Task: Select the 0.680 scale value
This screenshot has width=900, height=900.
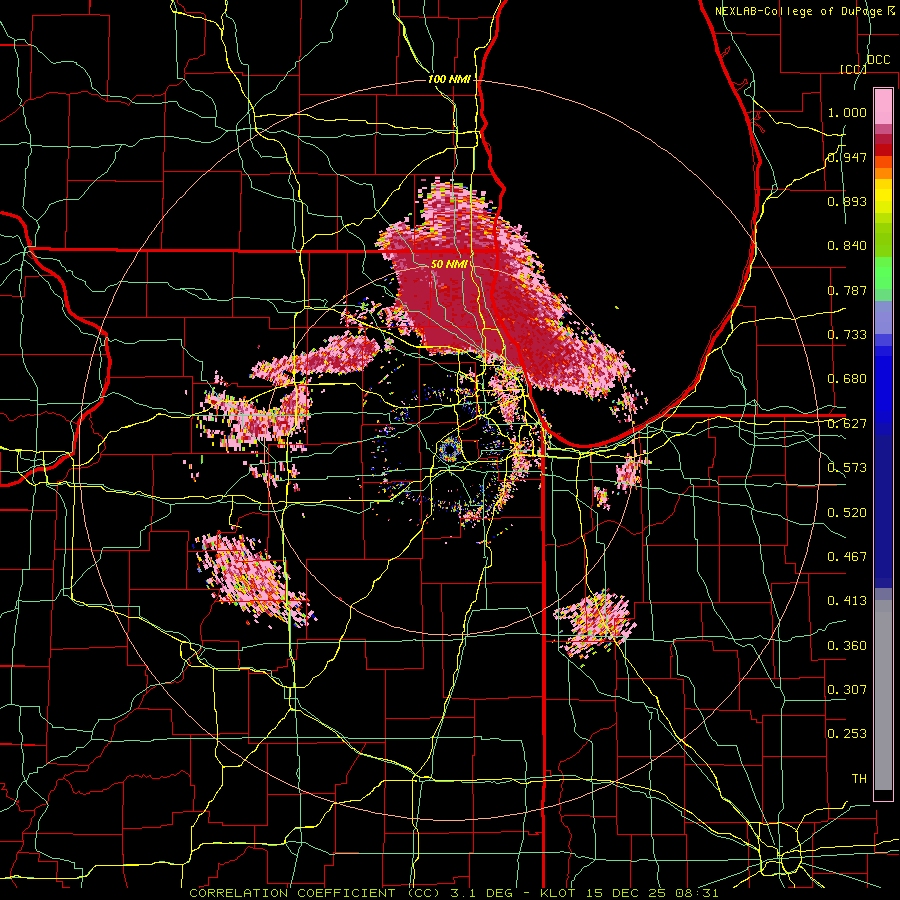Action: tap(847, 379)
